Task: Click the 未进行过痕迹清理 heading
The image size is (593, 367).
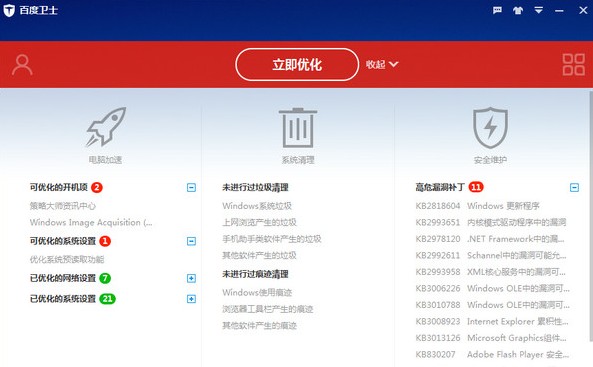Action: coord(255,274)
